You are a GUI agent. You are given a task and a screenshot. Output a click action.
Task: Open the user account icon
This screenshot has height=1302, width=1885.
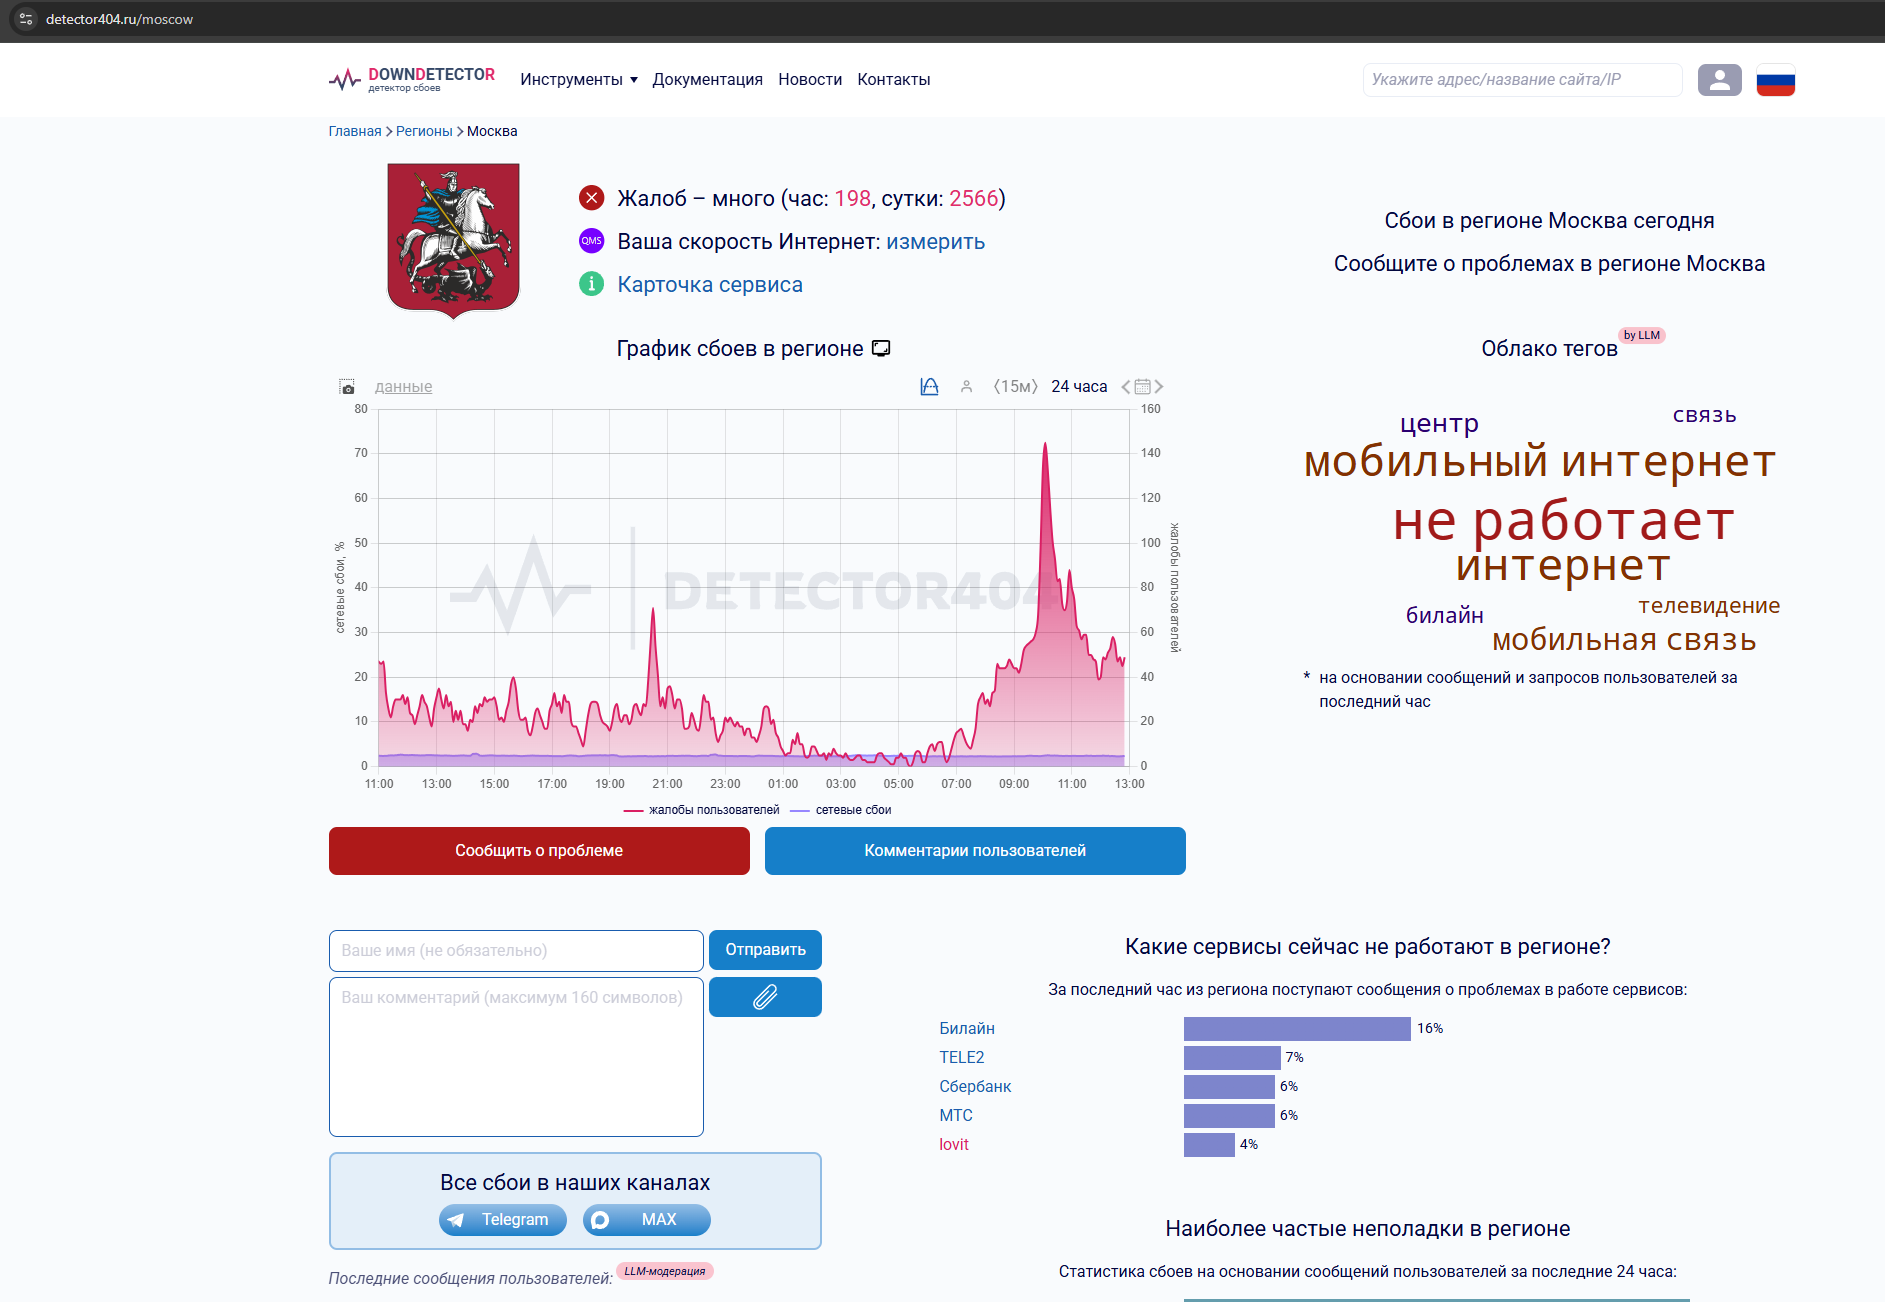(1719, 80)
